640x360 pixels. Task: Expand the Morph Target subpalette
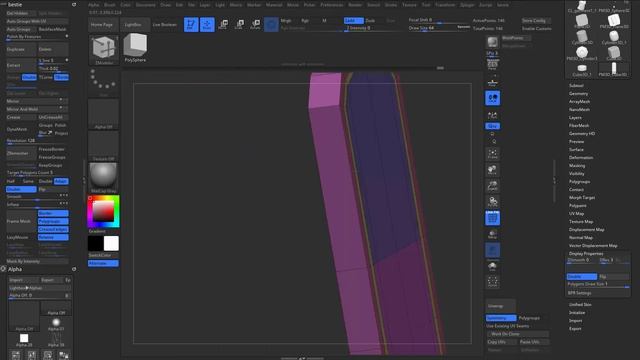[x=582, y=198]
